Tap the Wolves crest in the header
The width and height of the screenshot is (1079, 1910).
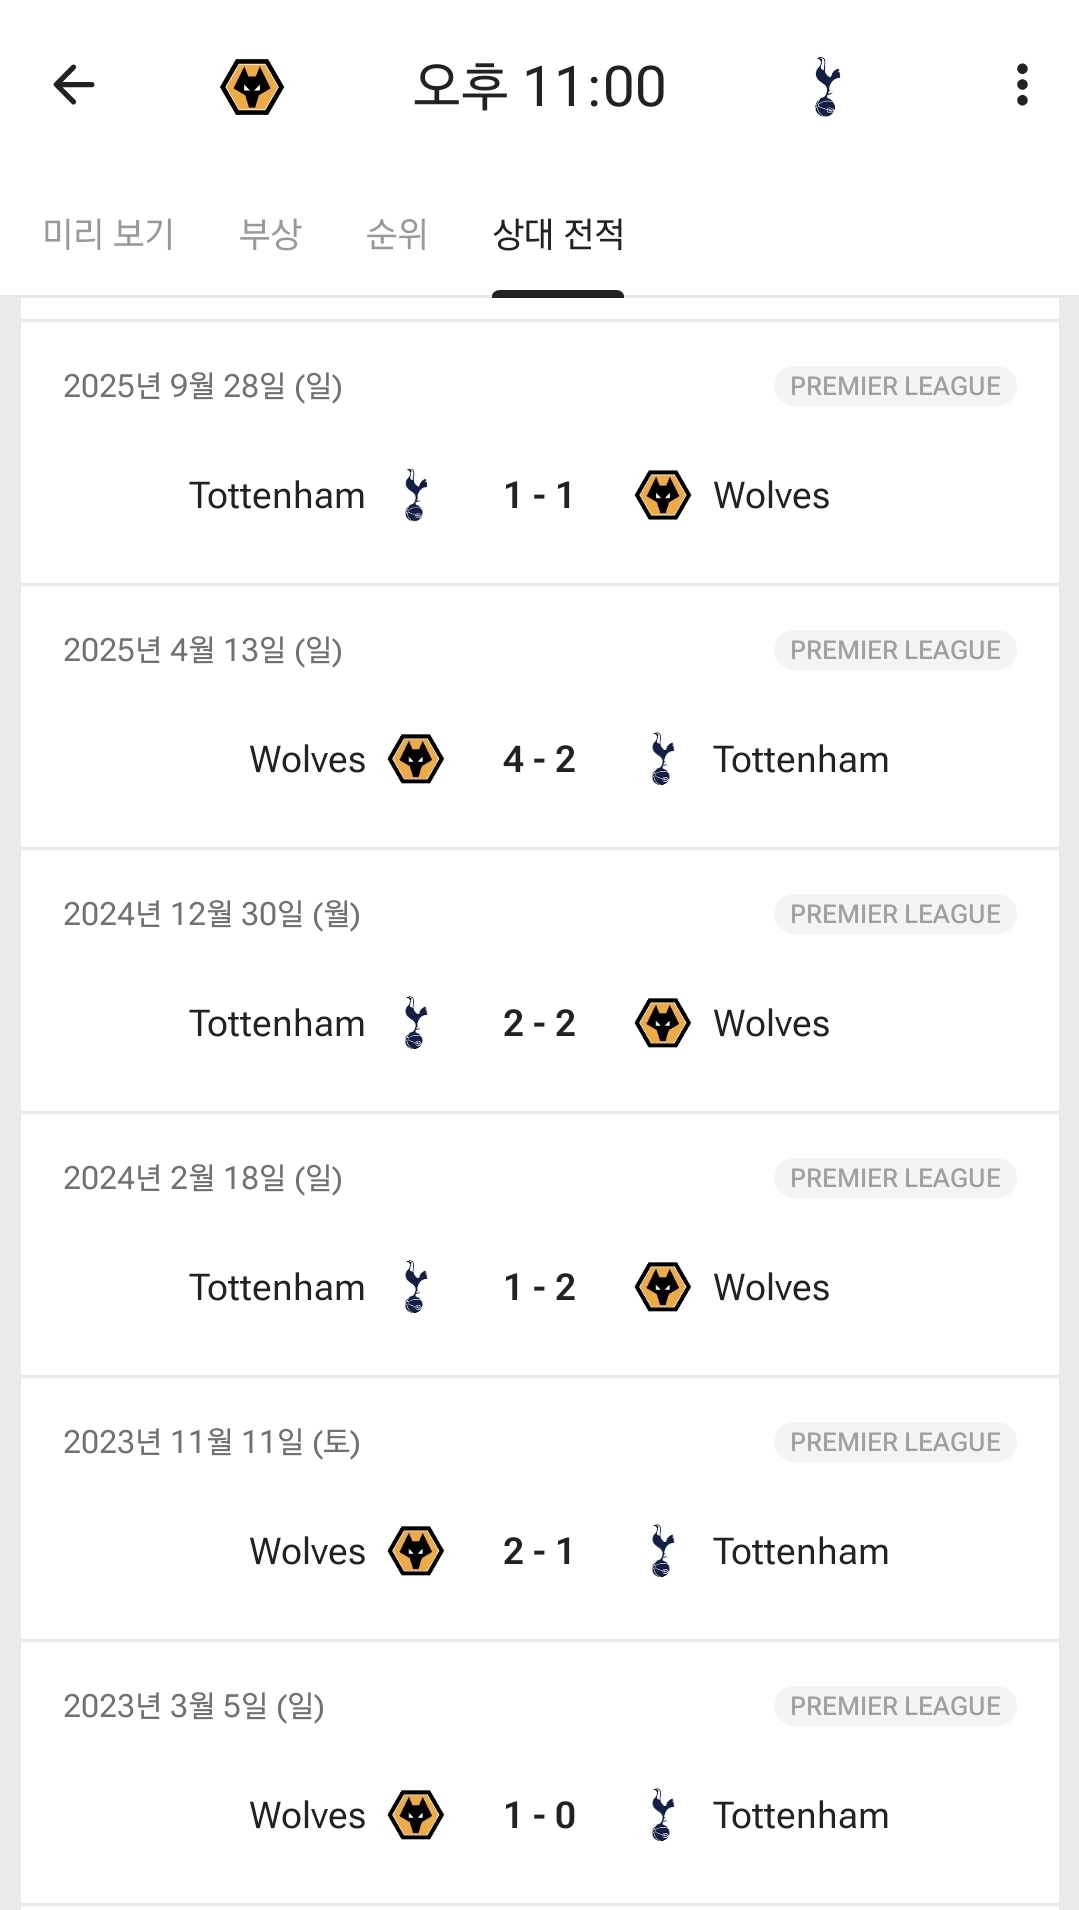[x=252, y=87]
